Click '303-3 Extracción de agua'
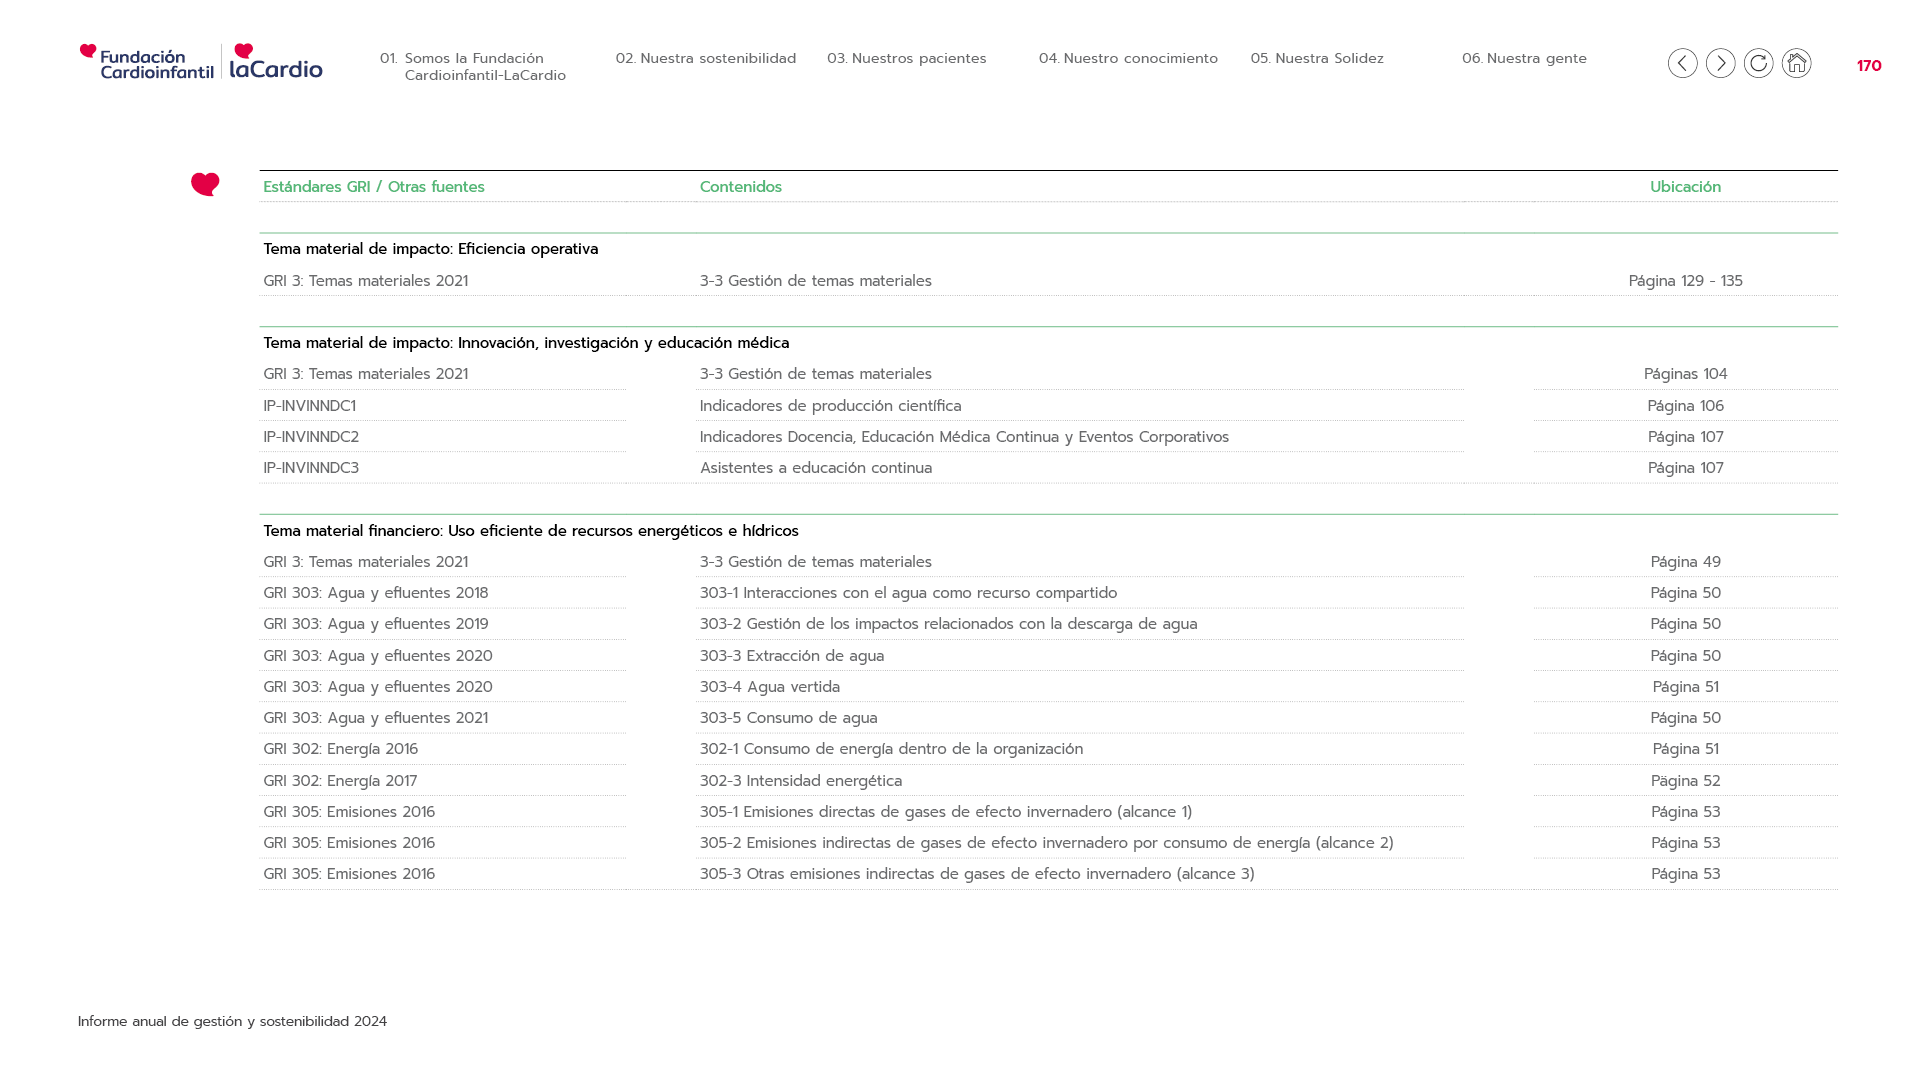The width and height of the screenshot is (1920, 1080). [792, 656]
